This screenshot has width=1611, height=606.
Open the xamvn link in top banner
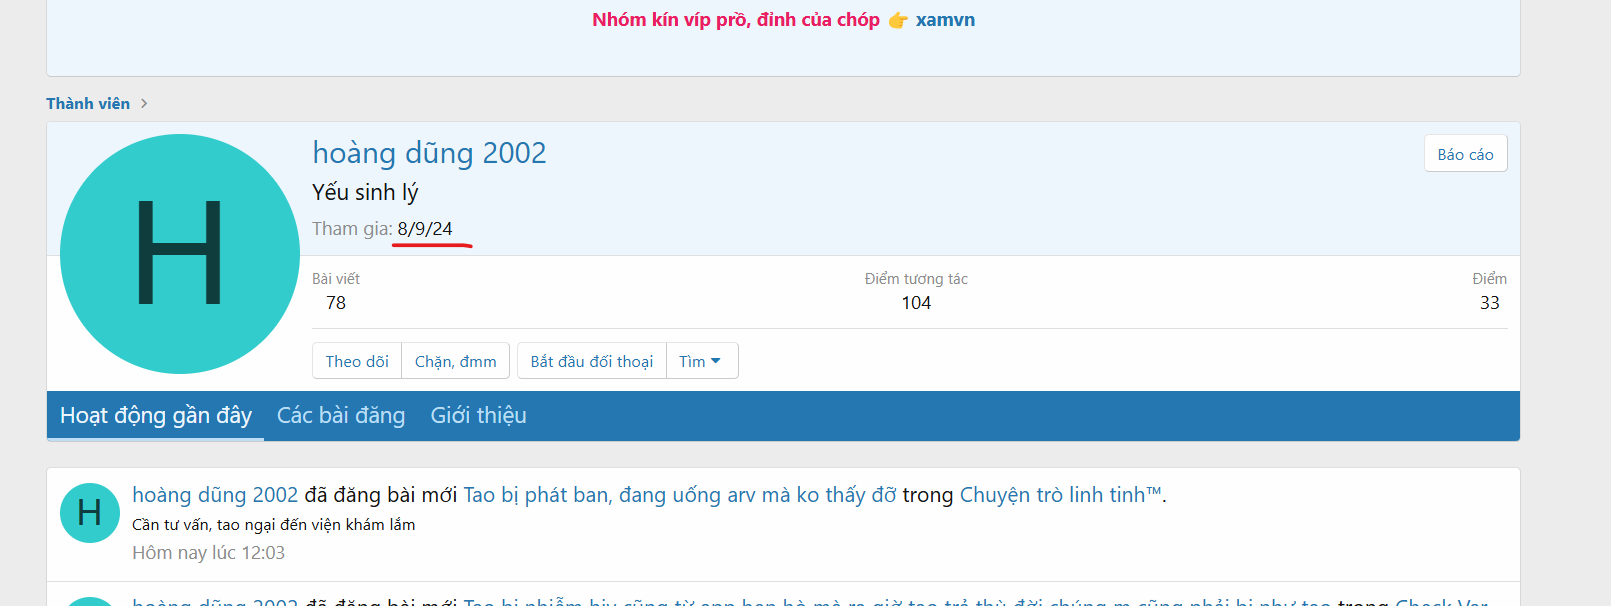[945, 20]
